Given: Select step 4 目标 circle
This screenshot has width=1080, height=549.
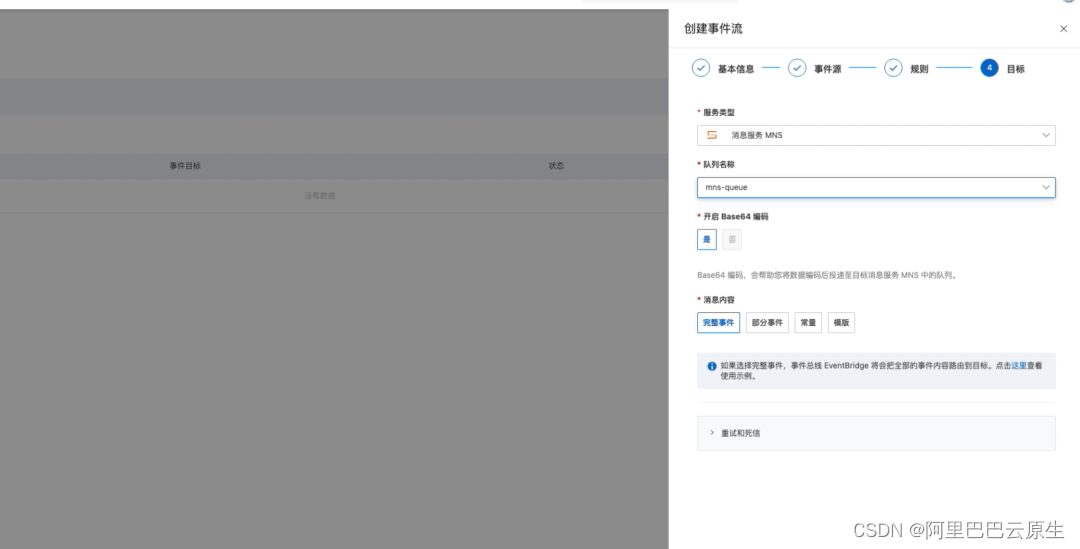Looking at the screenshot, I should 989,68.
